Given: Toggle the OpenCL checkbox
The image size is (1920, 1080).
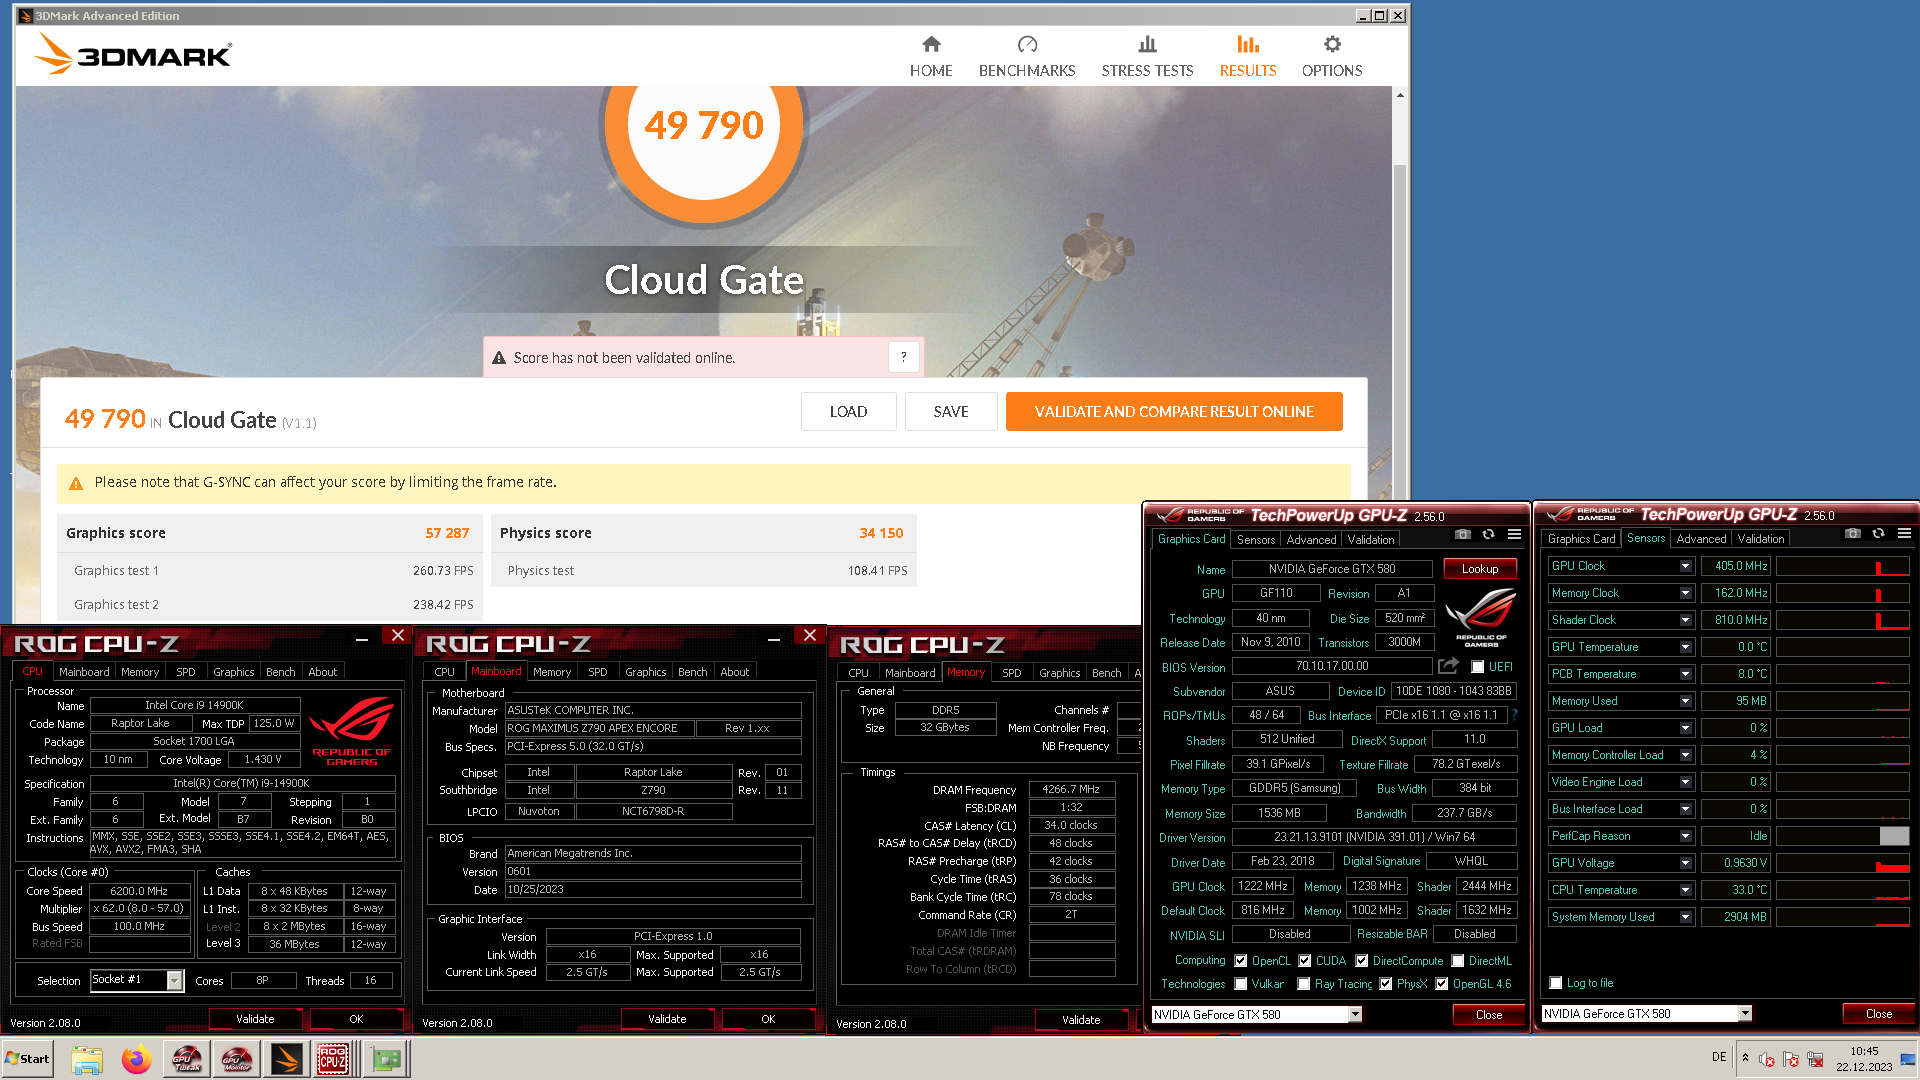Looking at the screenshot, I should tap(1241, 960).
